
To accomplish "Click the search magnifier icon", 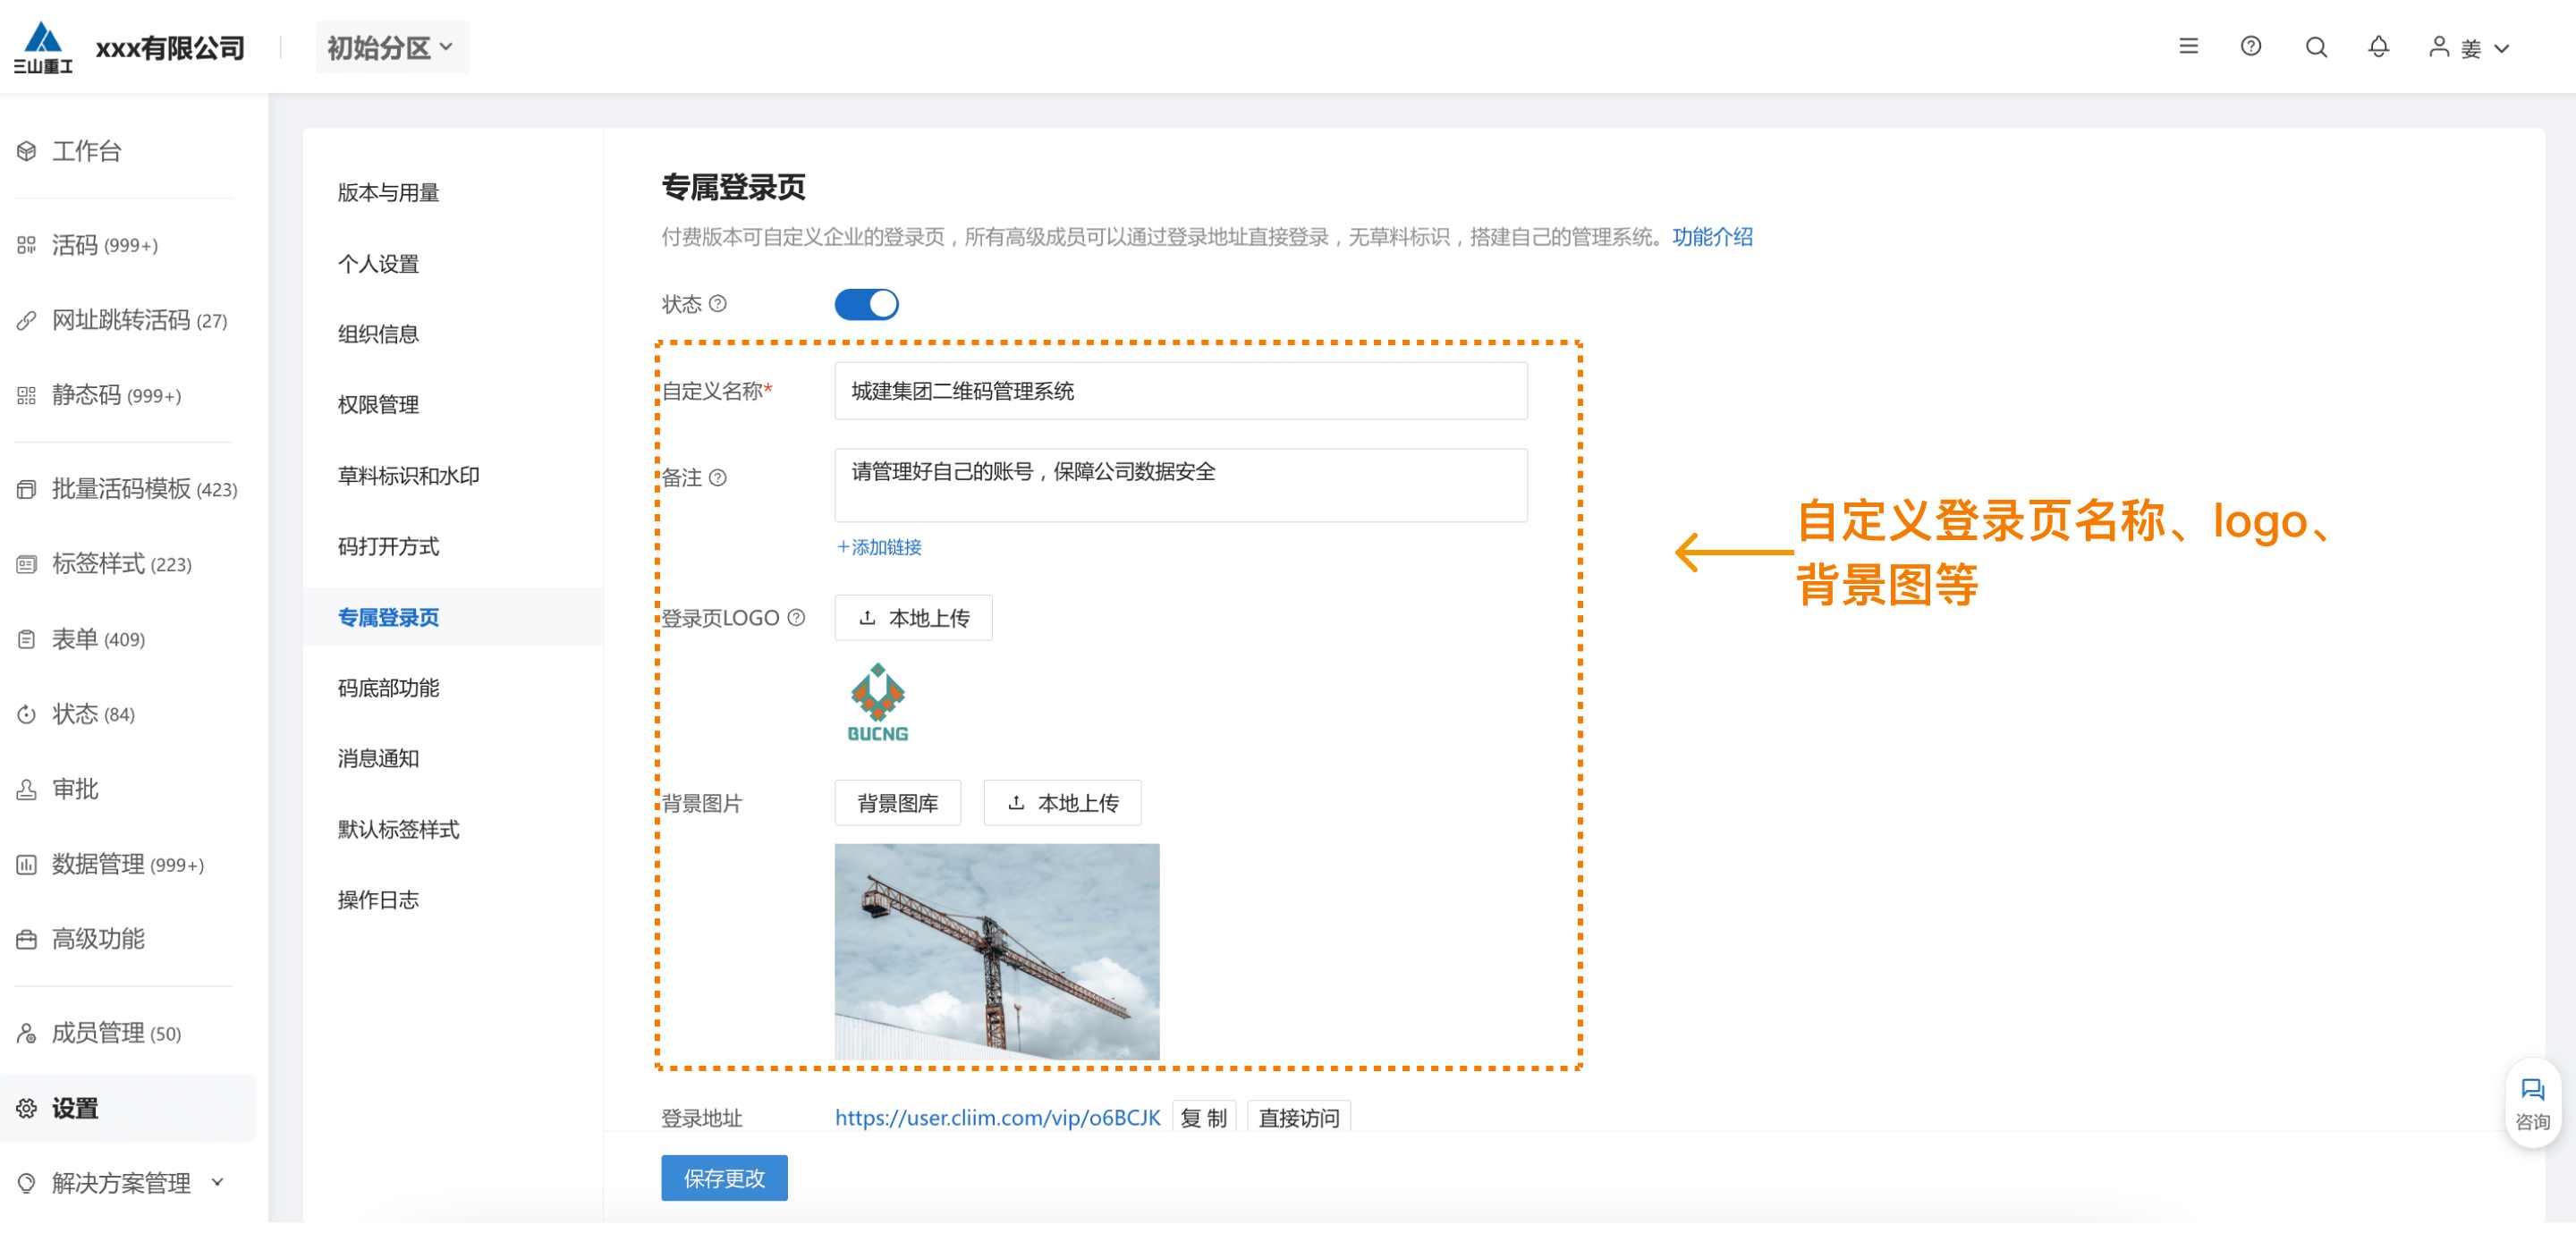I will point(2316,47).
